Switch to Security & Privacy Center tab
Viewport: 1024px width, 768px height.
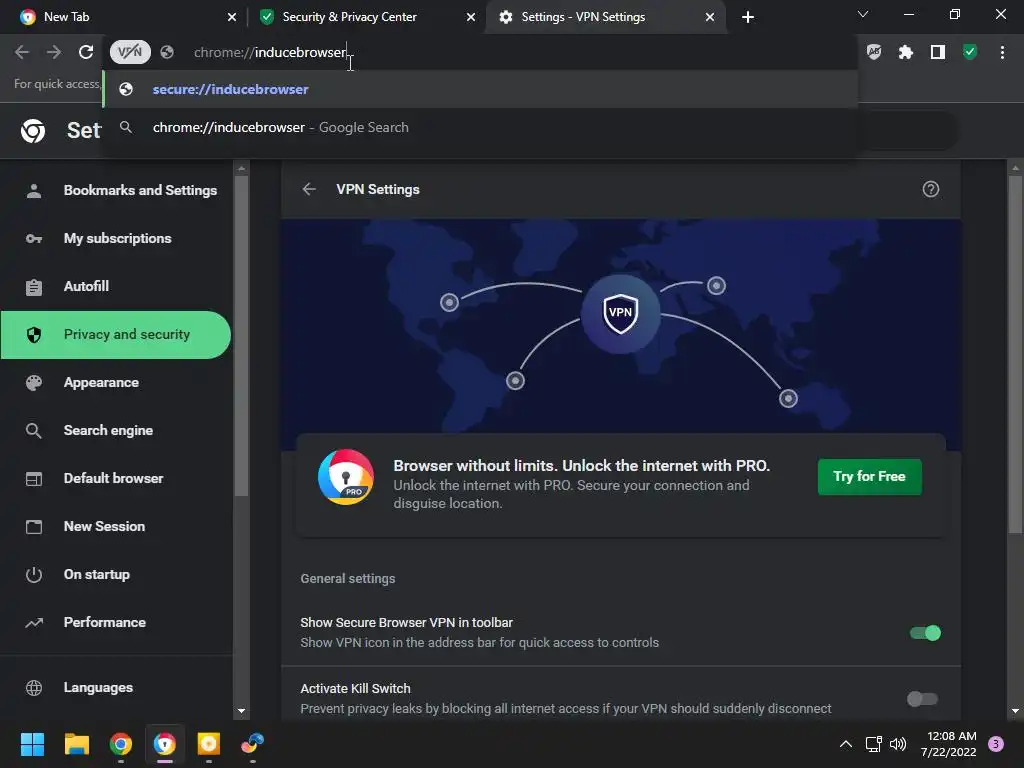click(366, 17)
